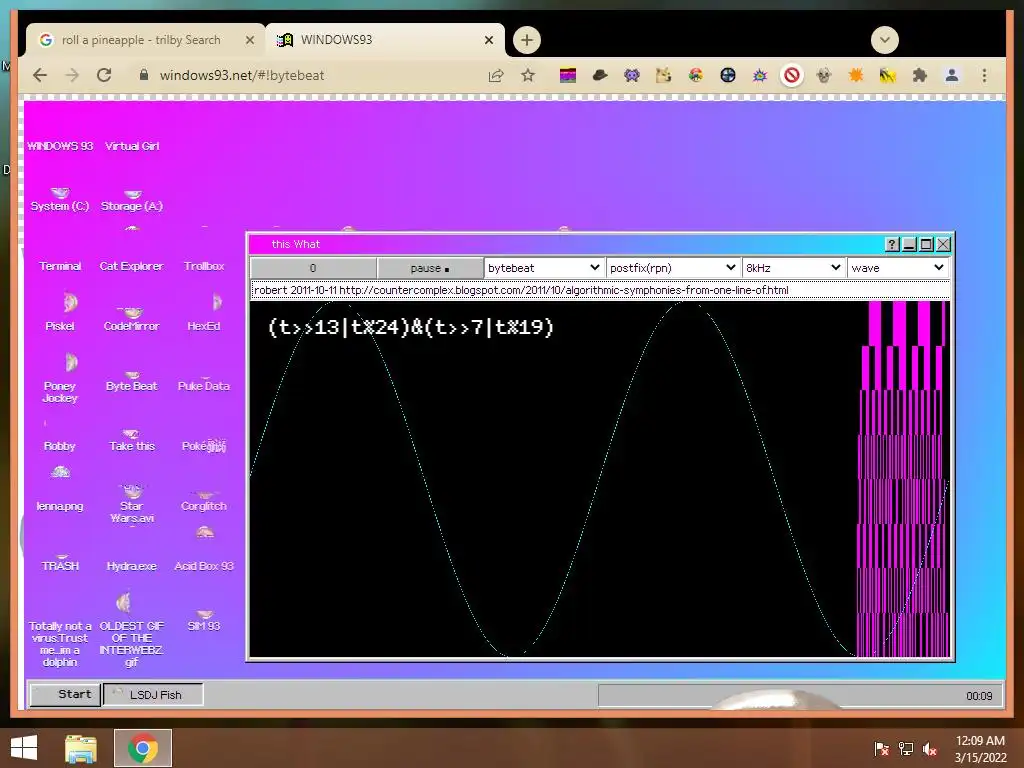Launch the Terminal desktop icon
Image resolution: width=1024 pixels, height=768 pixels.
(x=60, y=266)
